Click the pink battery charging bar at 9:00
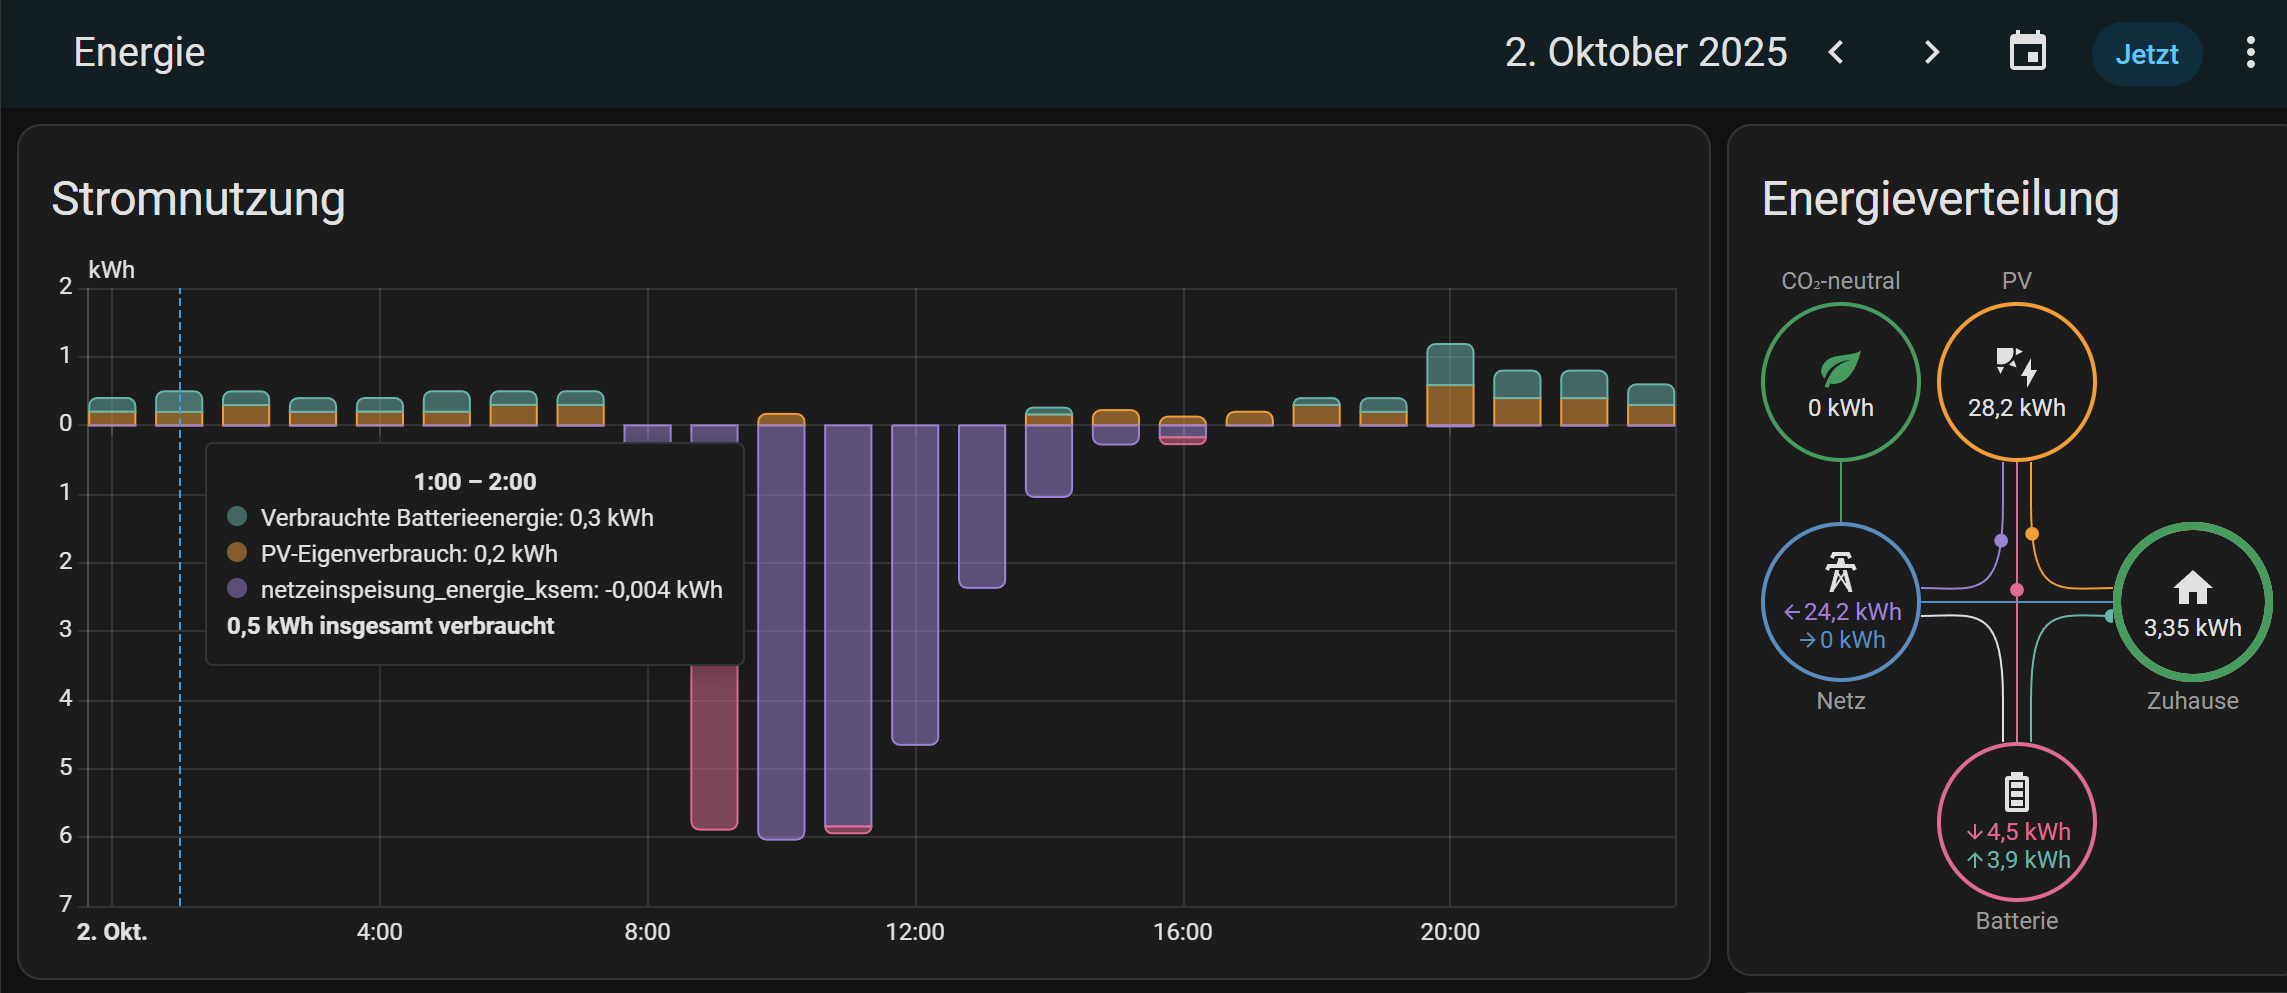 [714, 750]
